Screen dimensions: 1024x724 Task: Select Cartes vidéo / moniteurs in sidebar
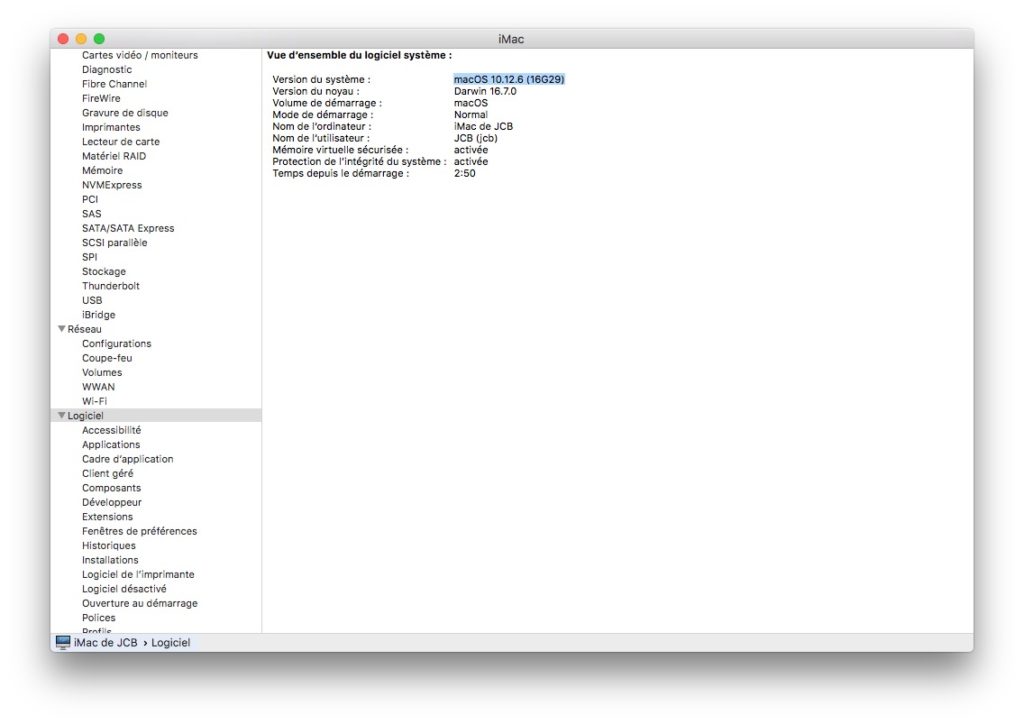point(140,55)
